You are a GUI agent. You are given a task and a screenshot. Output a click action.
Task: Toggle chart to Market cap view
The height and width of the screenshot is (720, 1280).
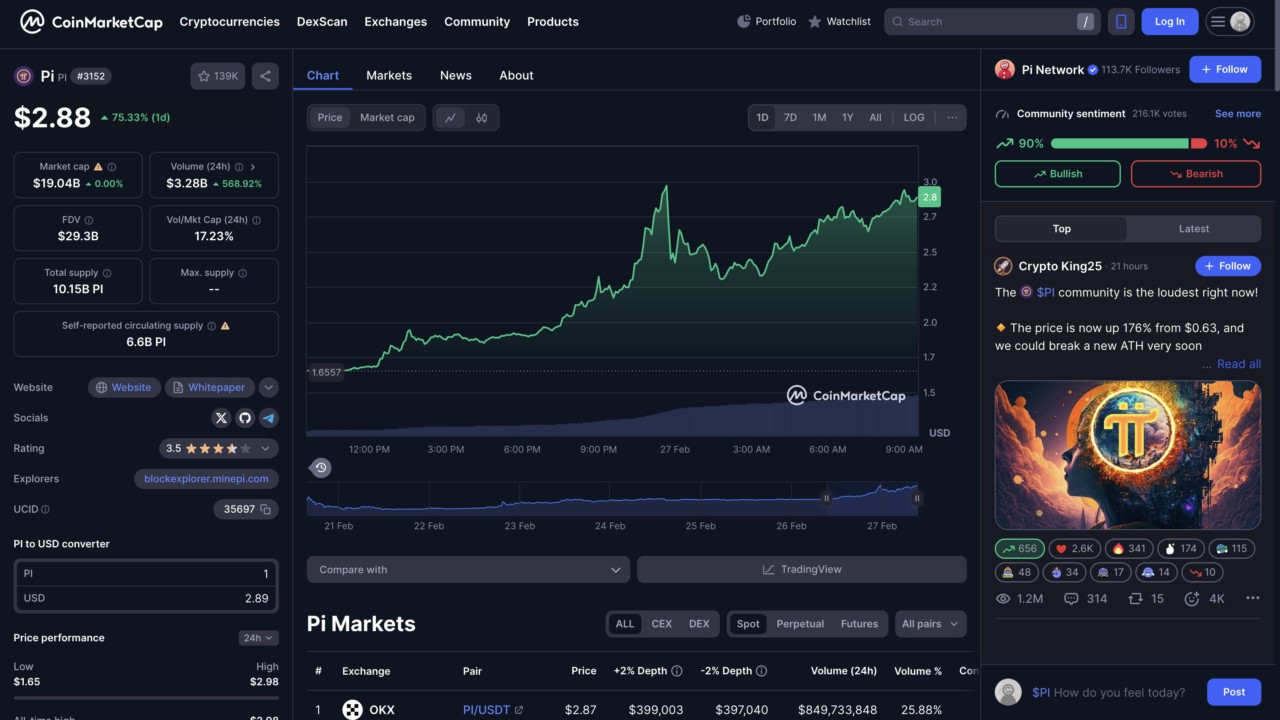[386, 118]
